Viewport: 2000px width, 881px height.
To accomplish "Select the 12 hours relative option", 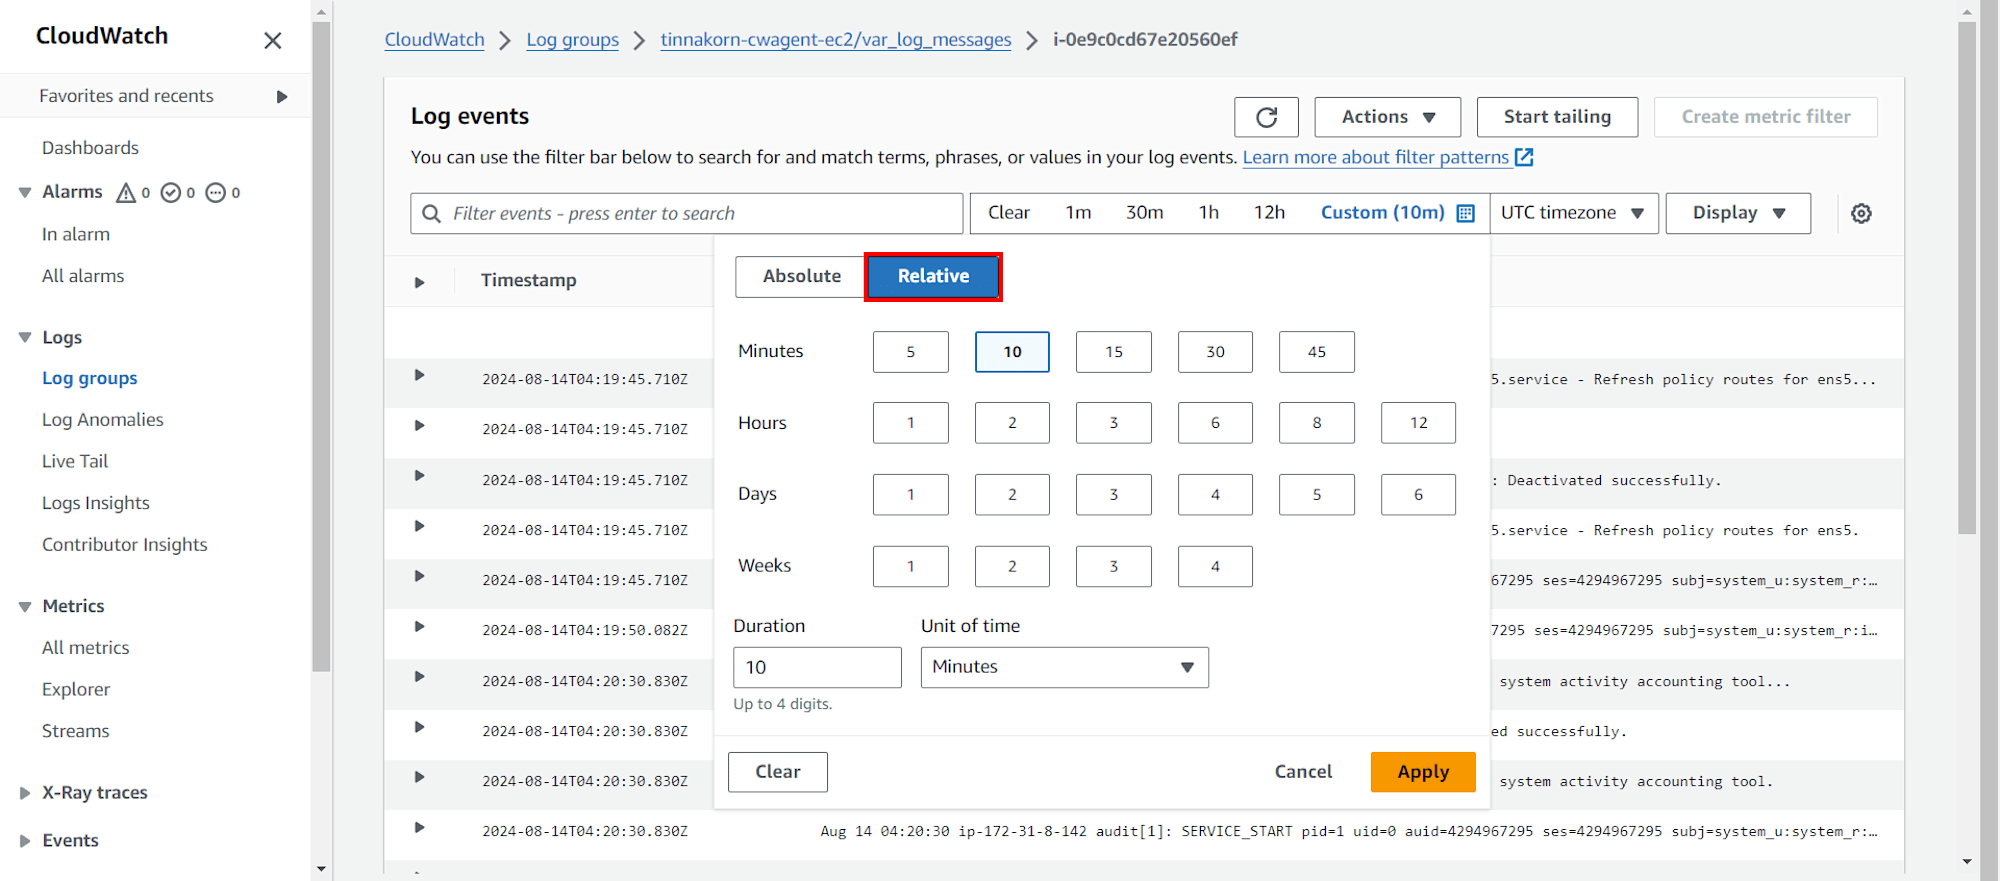I will point(1418,423).
